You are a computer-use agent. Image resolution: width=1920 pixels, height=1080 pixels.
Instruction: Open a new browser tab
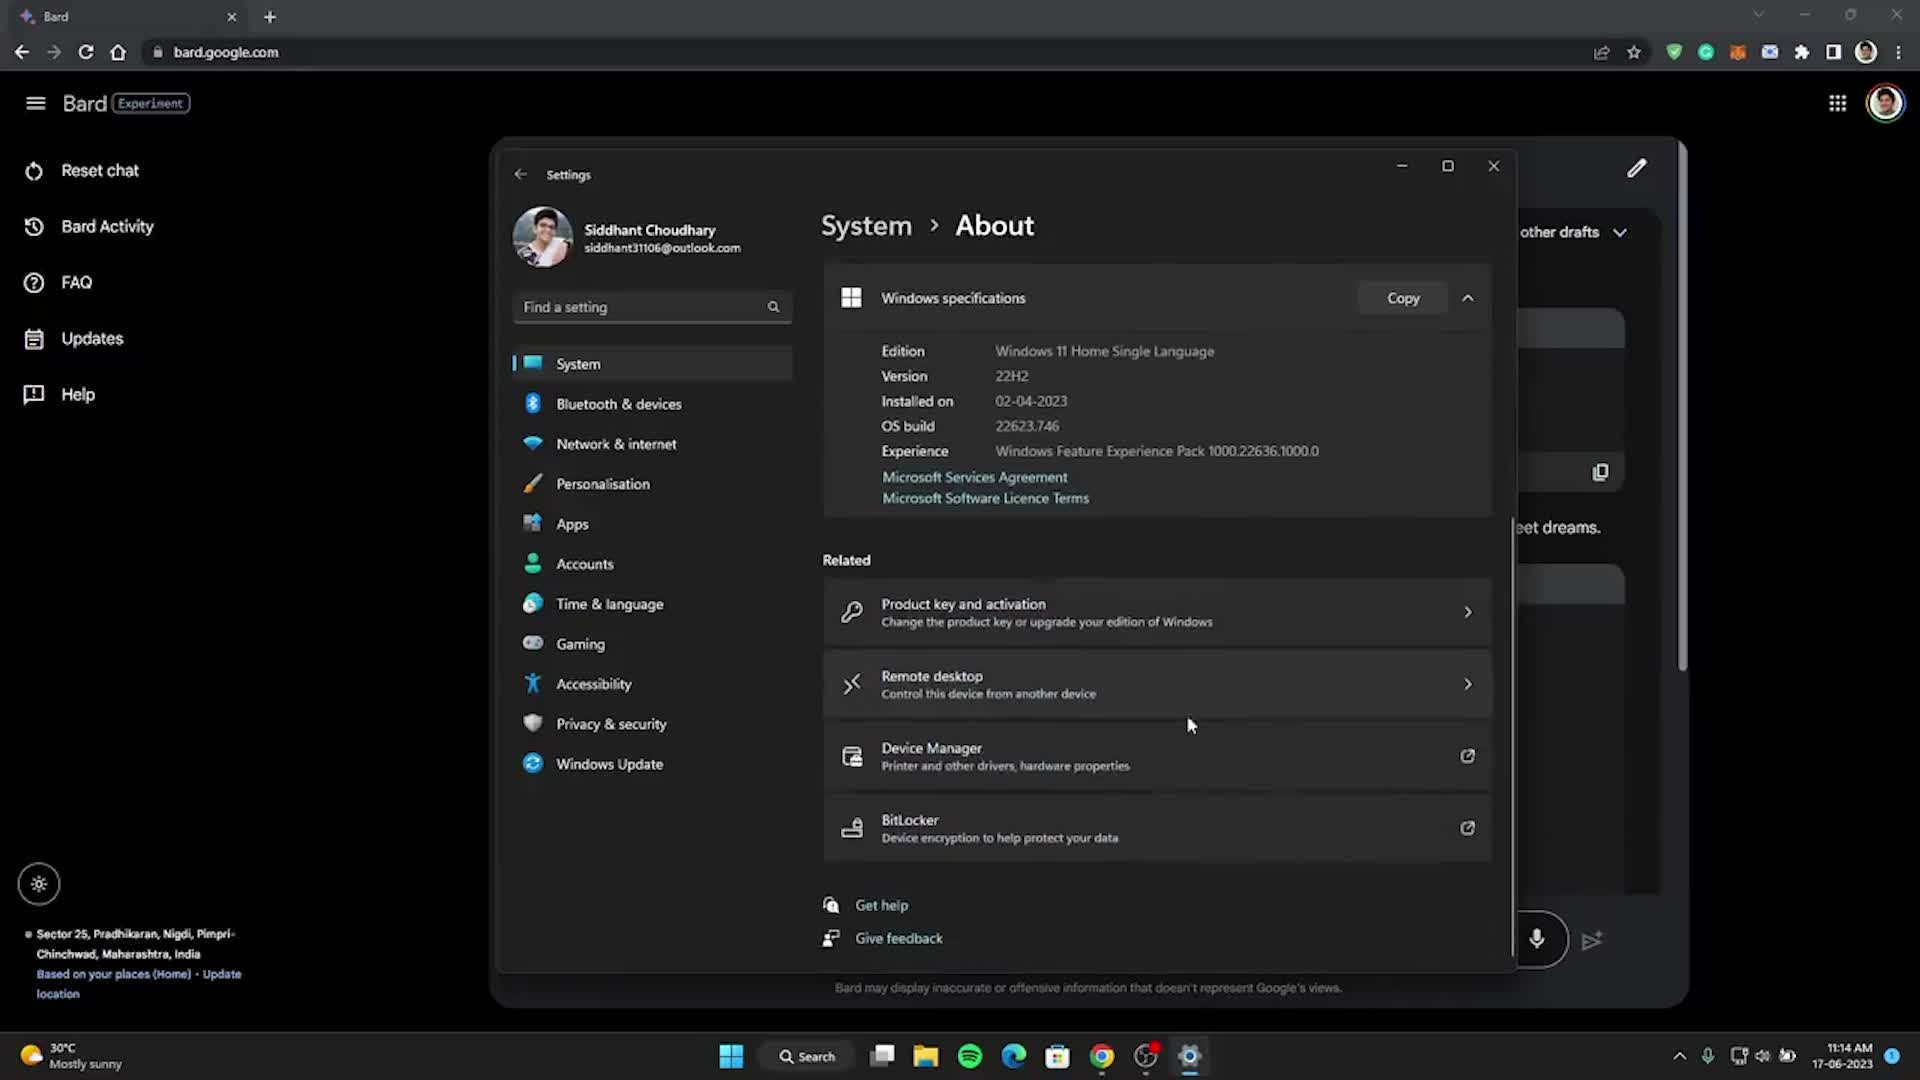(x=270, y=17)
